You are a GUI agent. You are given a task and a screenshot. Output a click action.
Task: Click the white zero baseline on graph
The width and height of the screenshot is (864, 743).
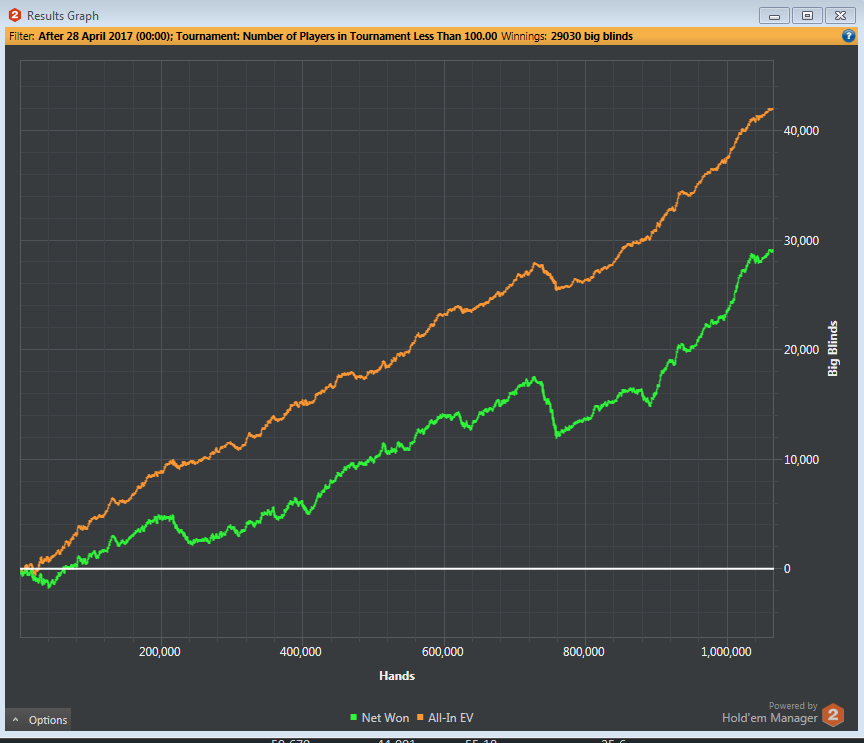(x=397, y=568)
